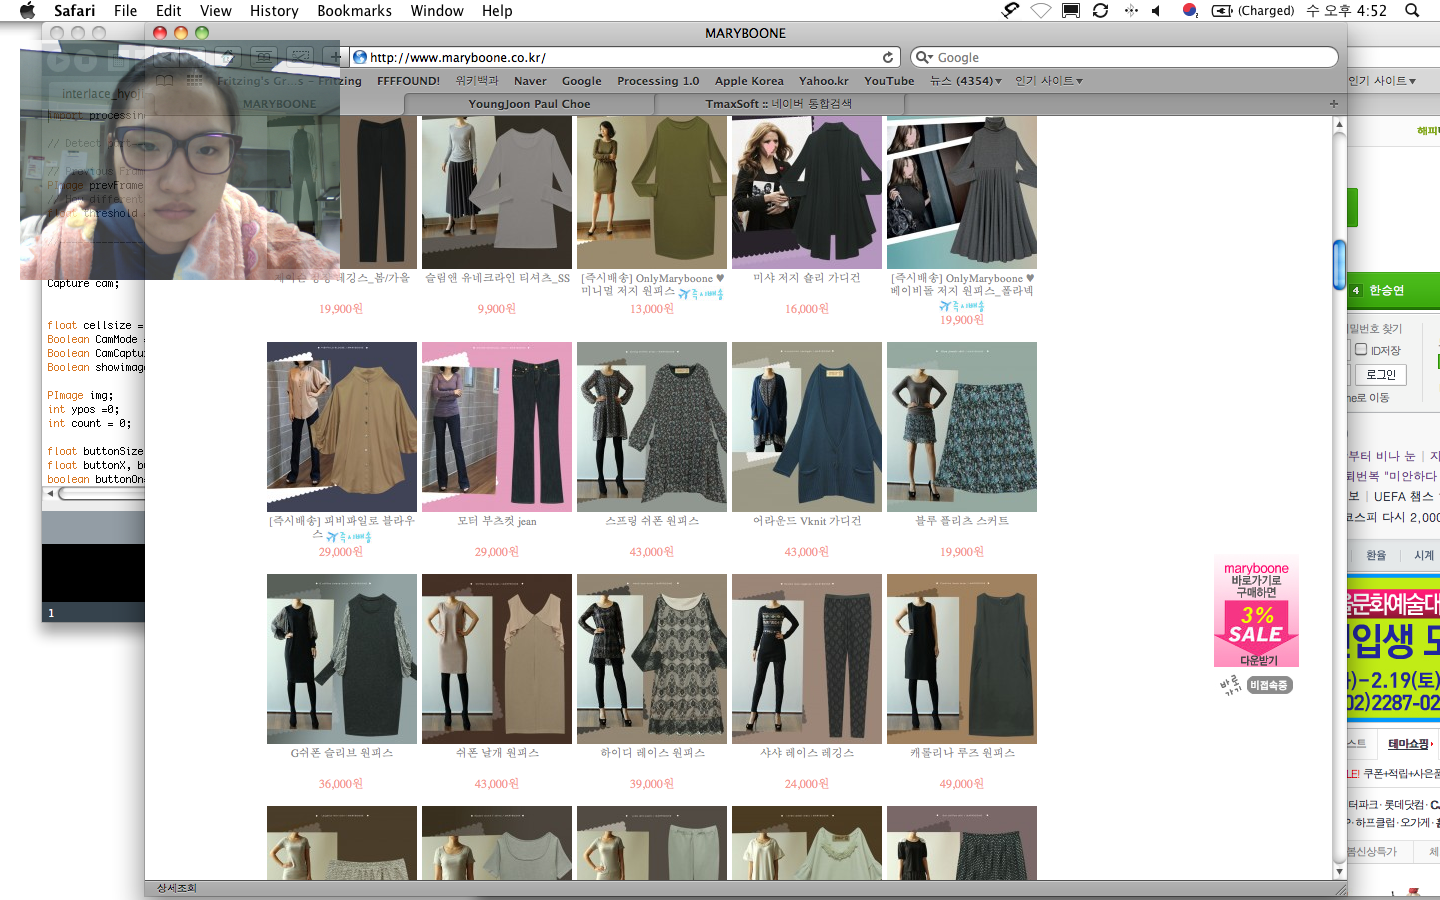Switch to the TmaxSoft tab
This screenshot has width=1440, height=900.
[778, 104]
